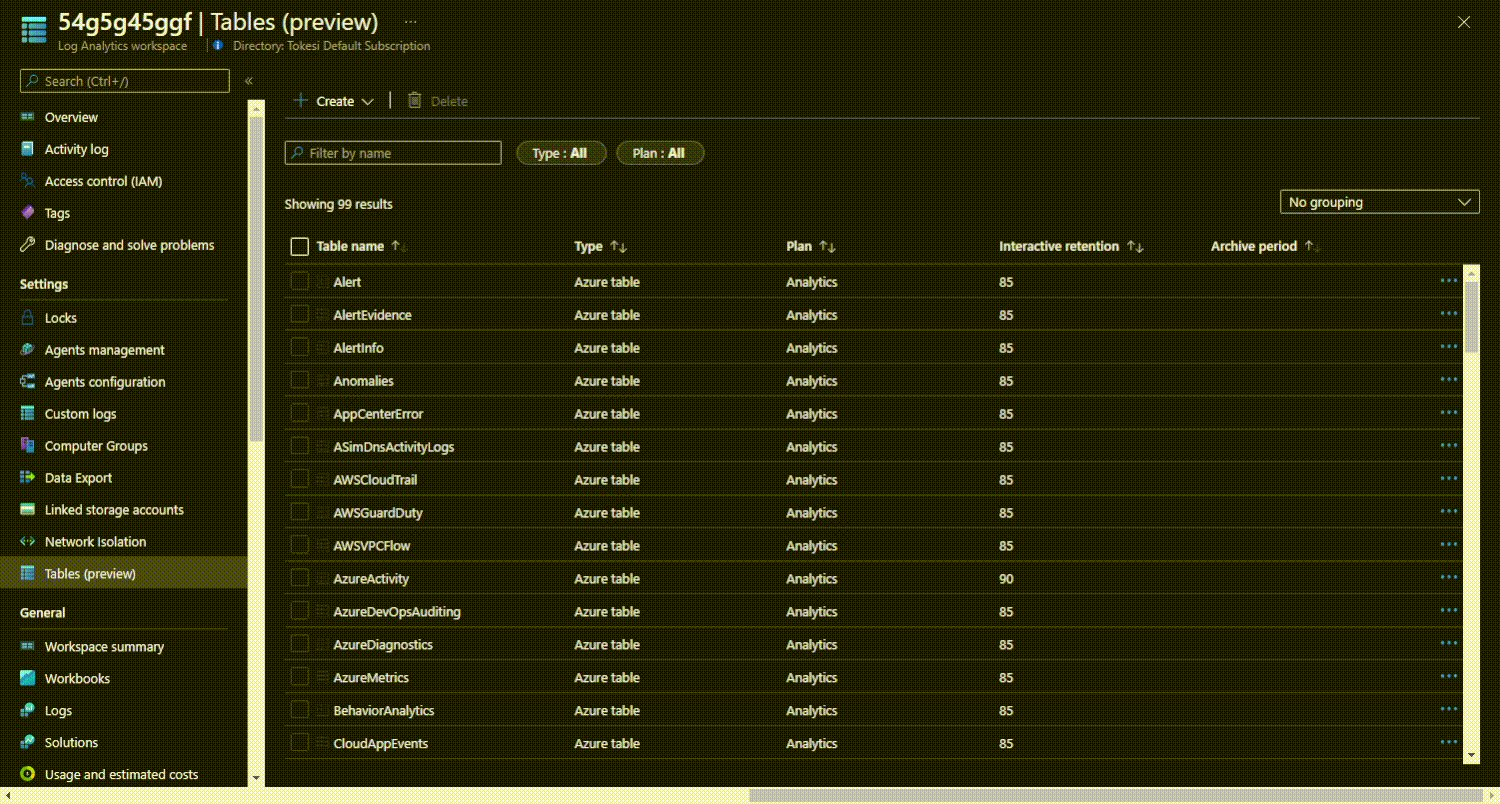Open the Plan : All filter
1500x804 pixels.
659,152
